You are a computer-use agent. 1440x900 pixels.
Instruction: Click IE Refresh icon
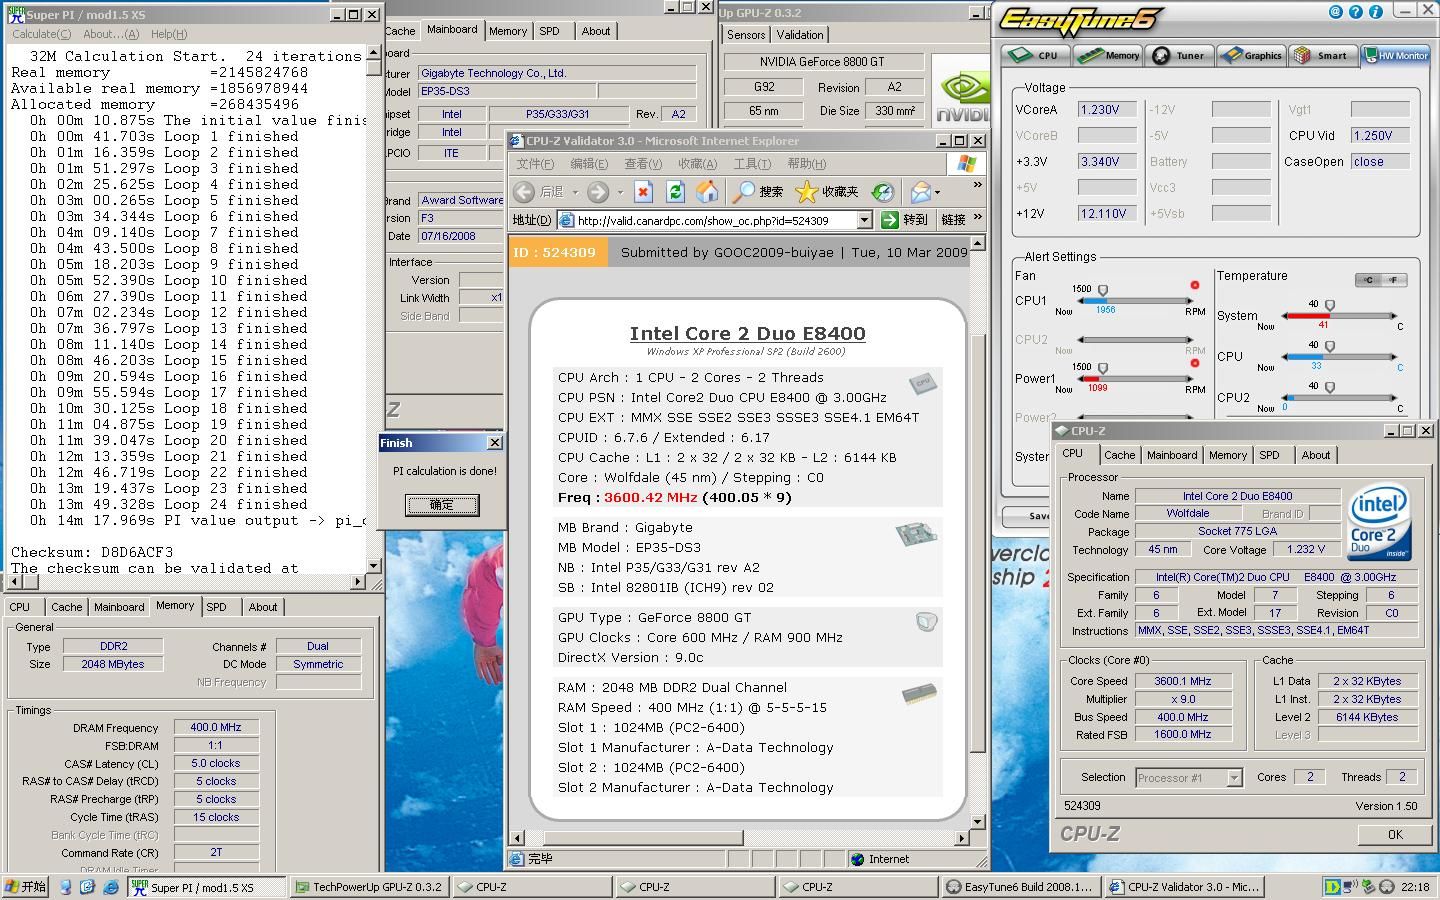[x=675, y=191]
